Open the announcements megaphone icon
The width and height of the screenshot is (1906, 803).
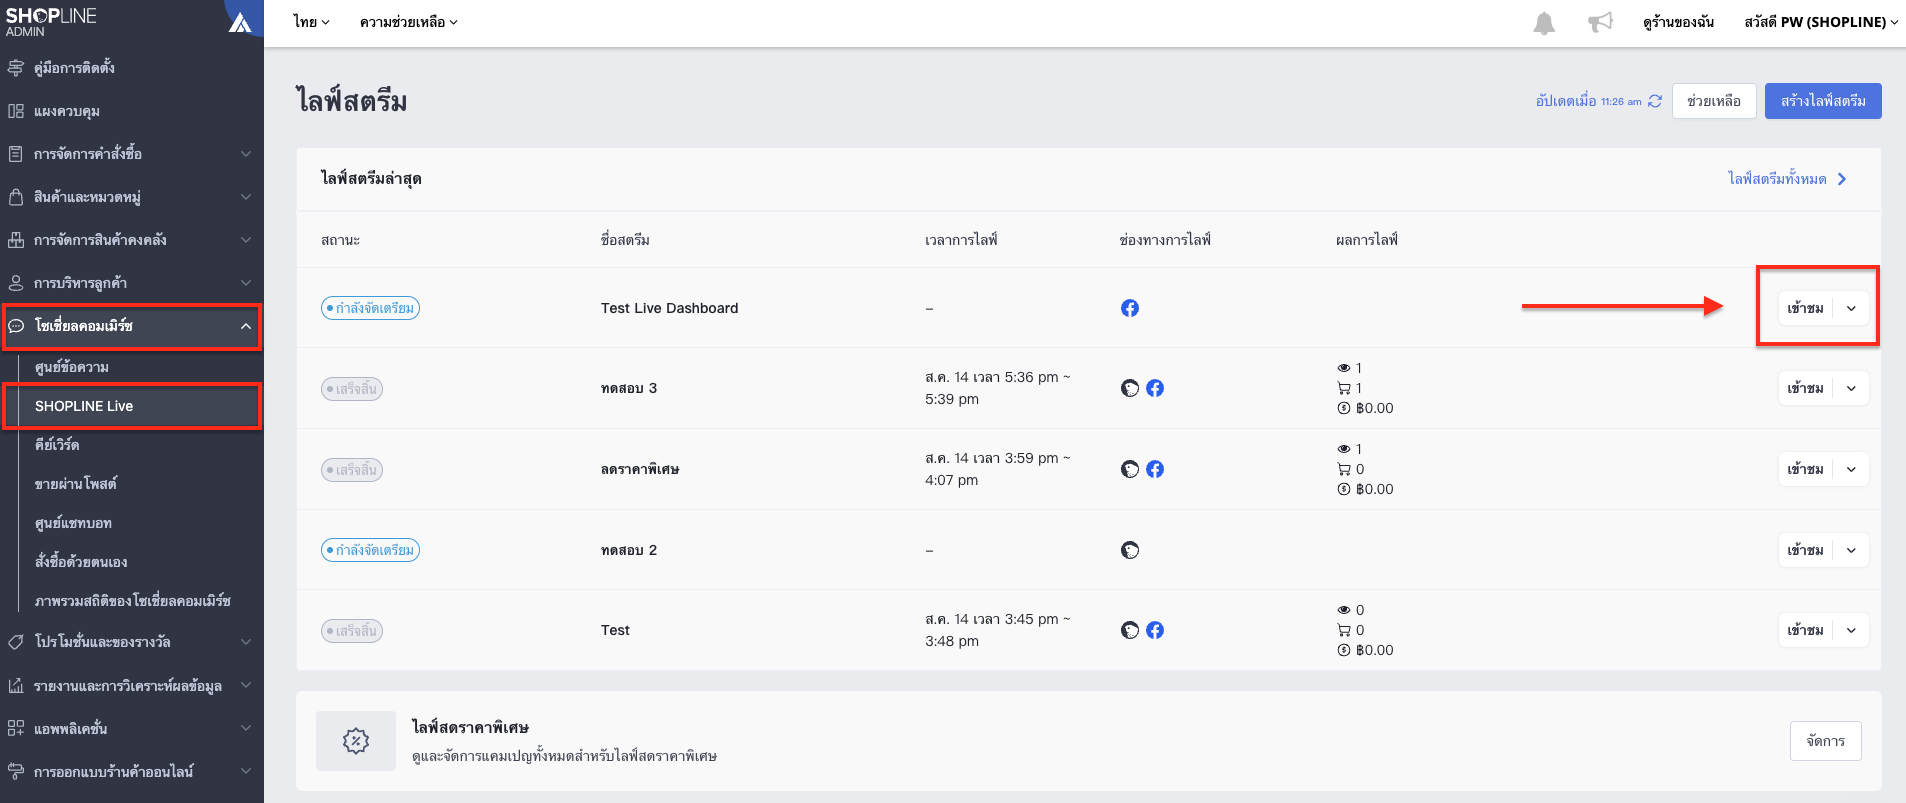1601,22
